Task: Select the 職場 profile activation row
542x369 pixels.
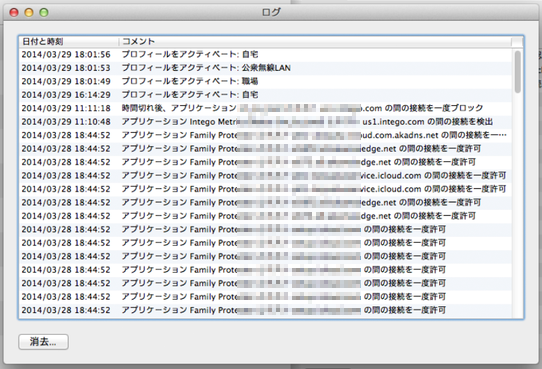Action: (x=265, y=82)
